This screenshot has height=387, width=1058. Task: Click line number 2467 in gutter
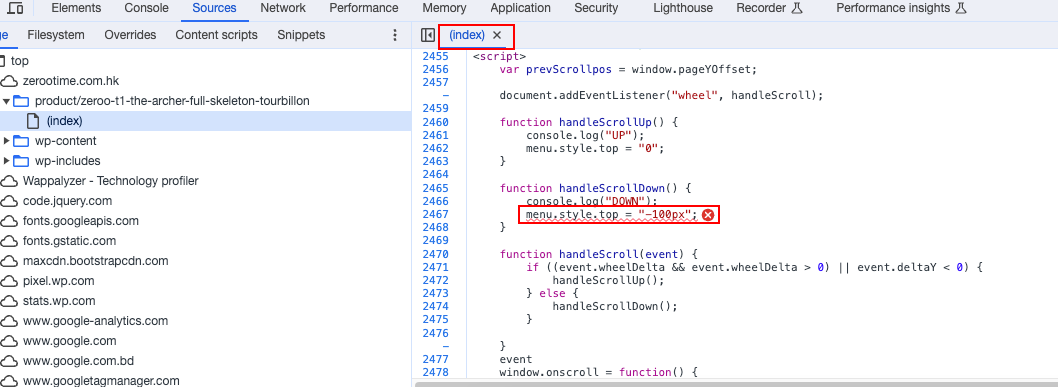(435, 214)
